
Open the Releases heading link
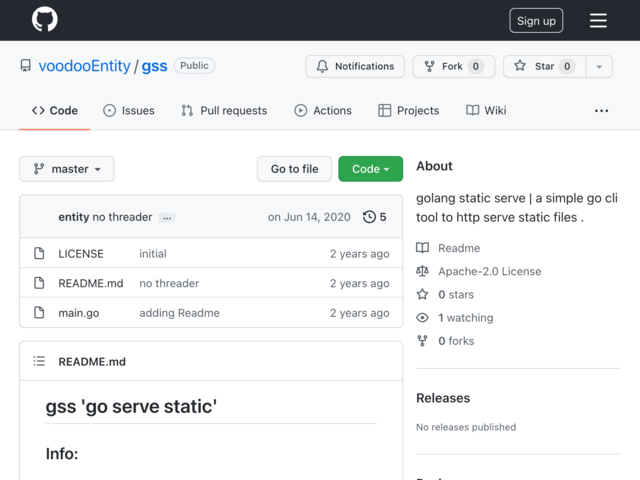pos(443,398)
